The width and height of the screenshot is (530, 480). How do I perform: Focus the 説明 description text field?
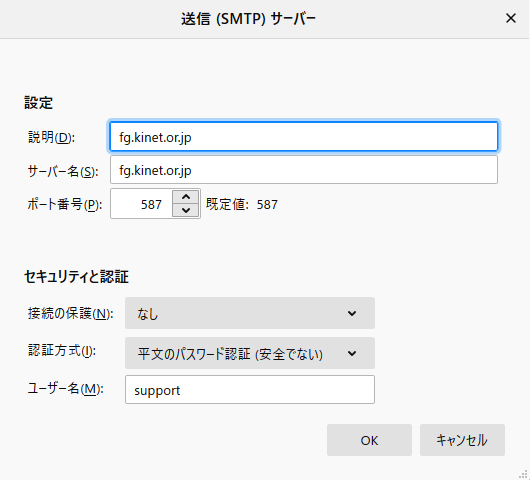click(304, 137)
